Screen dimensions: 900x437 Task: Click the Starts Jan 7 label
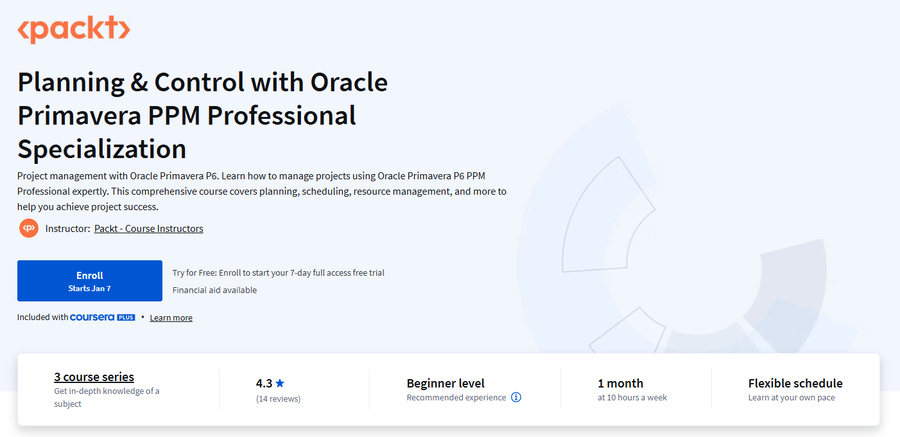(x=90, y=288)
